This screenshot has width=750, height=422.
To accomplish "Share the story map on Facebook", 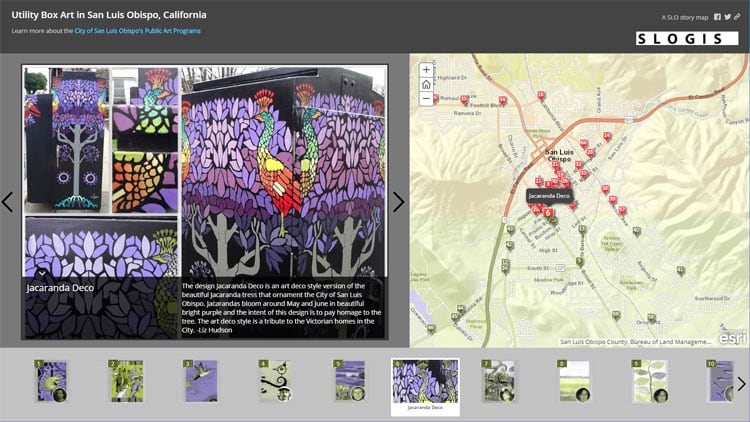I will point(717,17).
